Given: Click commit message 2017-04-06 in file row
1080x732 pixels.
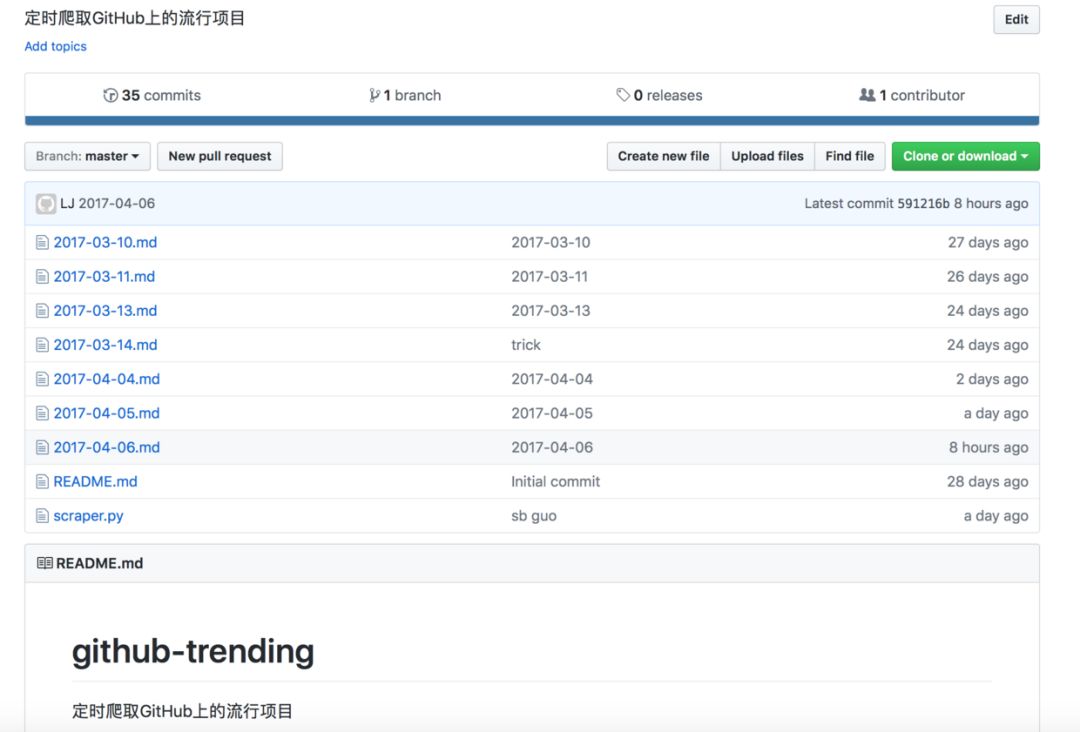Looking at the screenshot, I should click(x=552, y=448).
